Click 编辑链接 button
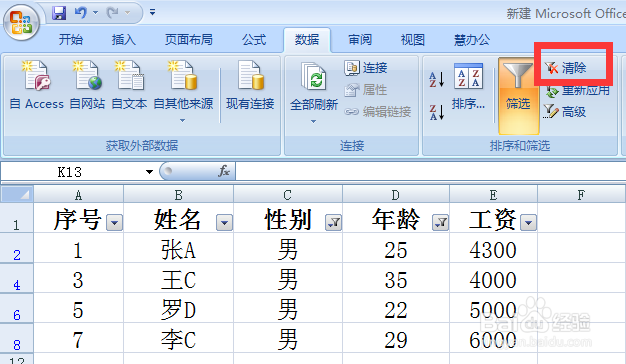The image size is (626, 364). (378, 112)
